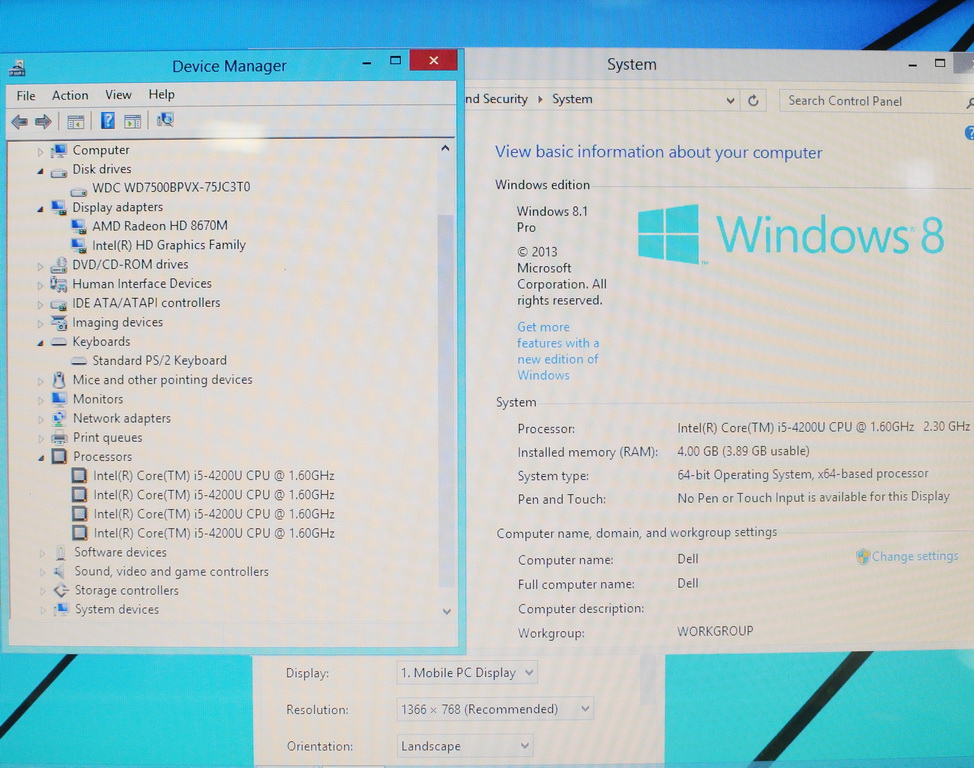Select the 'Print queues' tree label

click(107, 437)
